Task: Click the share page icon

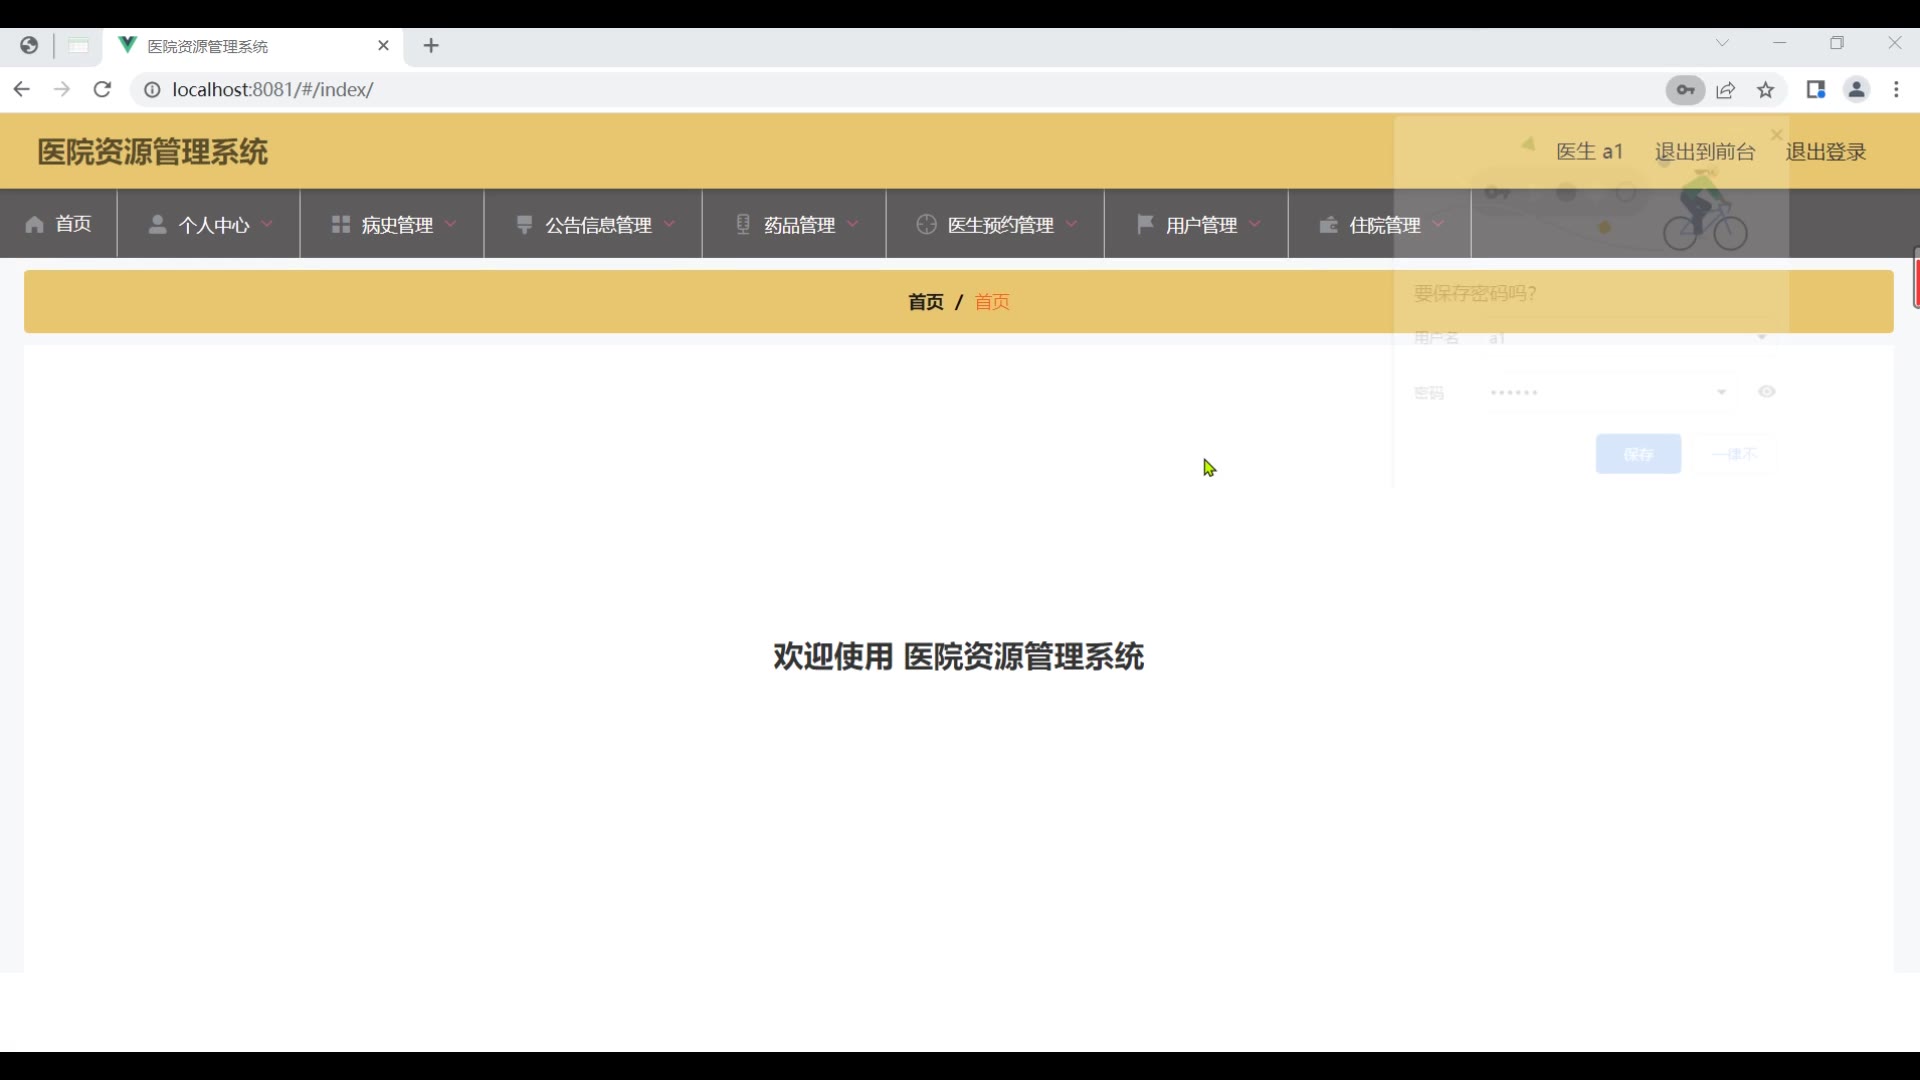Action: [1726, 90]
